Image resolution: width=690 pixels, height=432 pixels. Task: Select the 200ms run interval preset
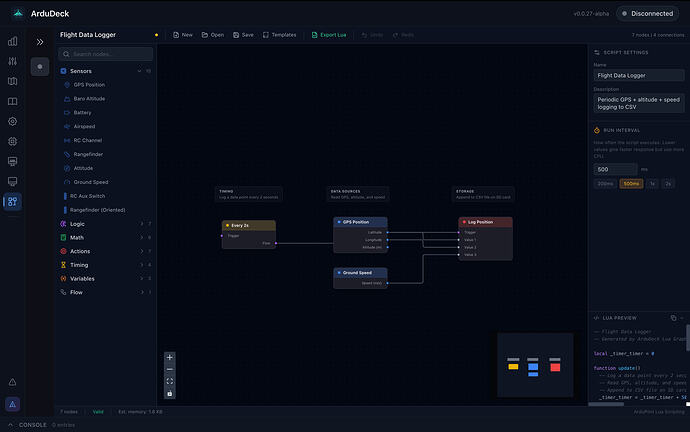click(606, 184)
